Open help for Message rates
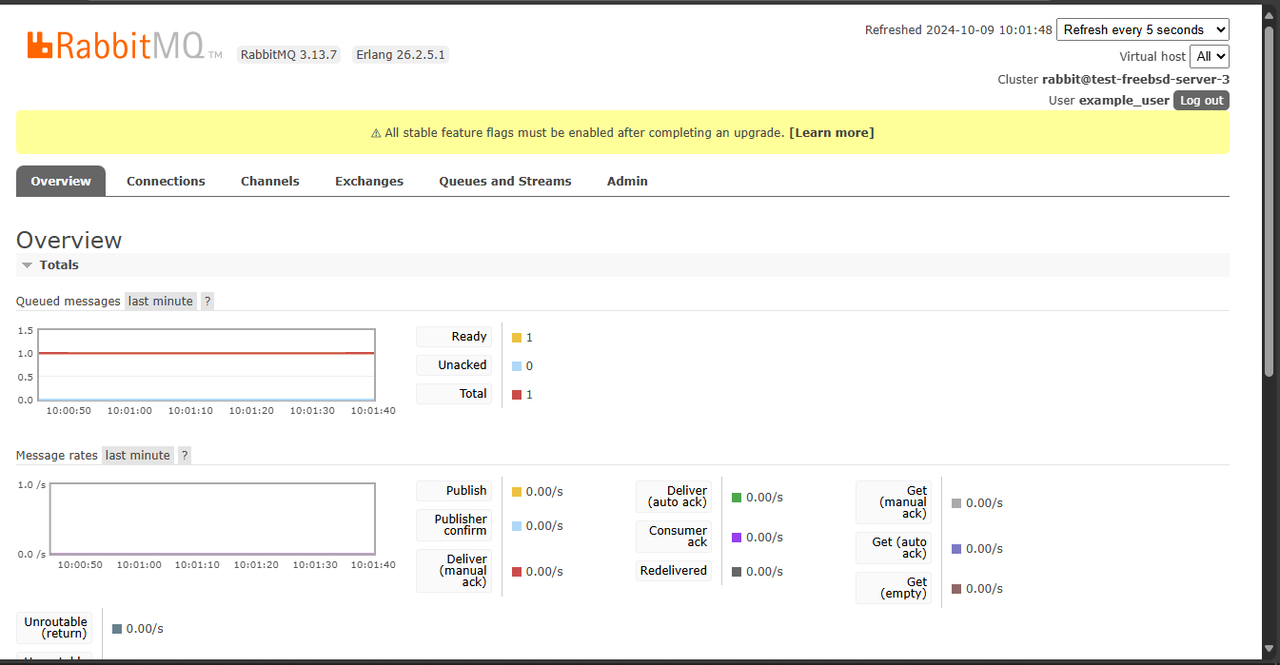This screenshot has width=1280, height=665. click(185, 455)
